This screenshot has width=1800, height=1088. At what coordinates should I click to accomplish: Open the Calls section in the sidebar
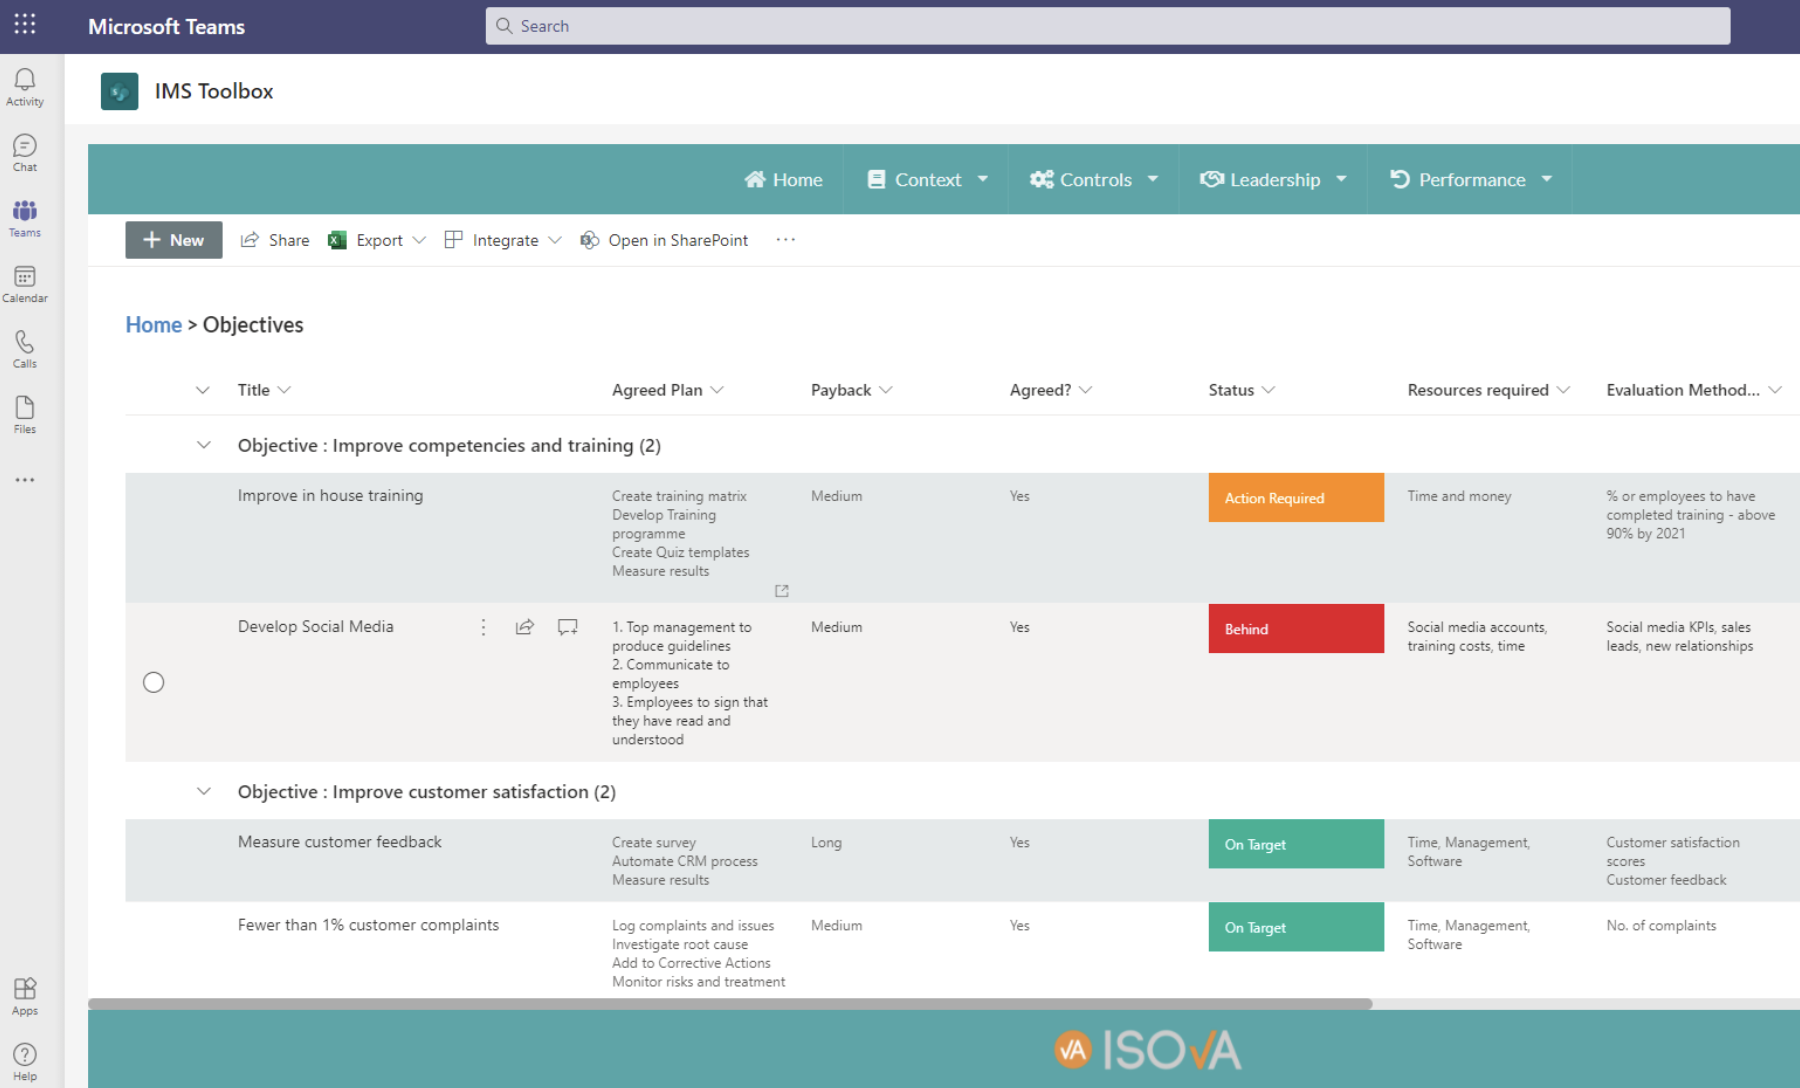(24, 348)
